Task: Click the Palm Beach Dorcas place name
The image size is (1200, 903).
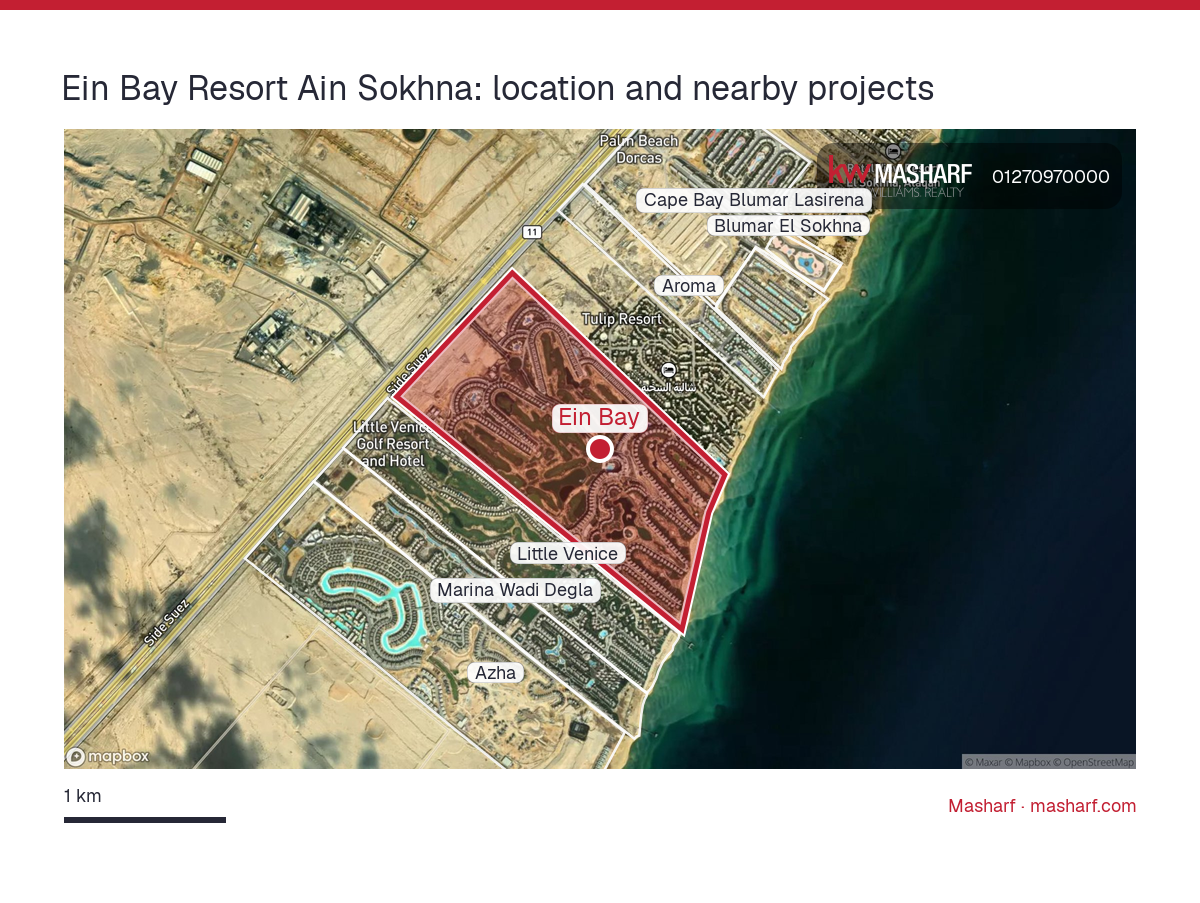Action: click(639, 149)
